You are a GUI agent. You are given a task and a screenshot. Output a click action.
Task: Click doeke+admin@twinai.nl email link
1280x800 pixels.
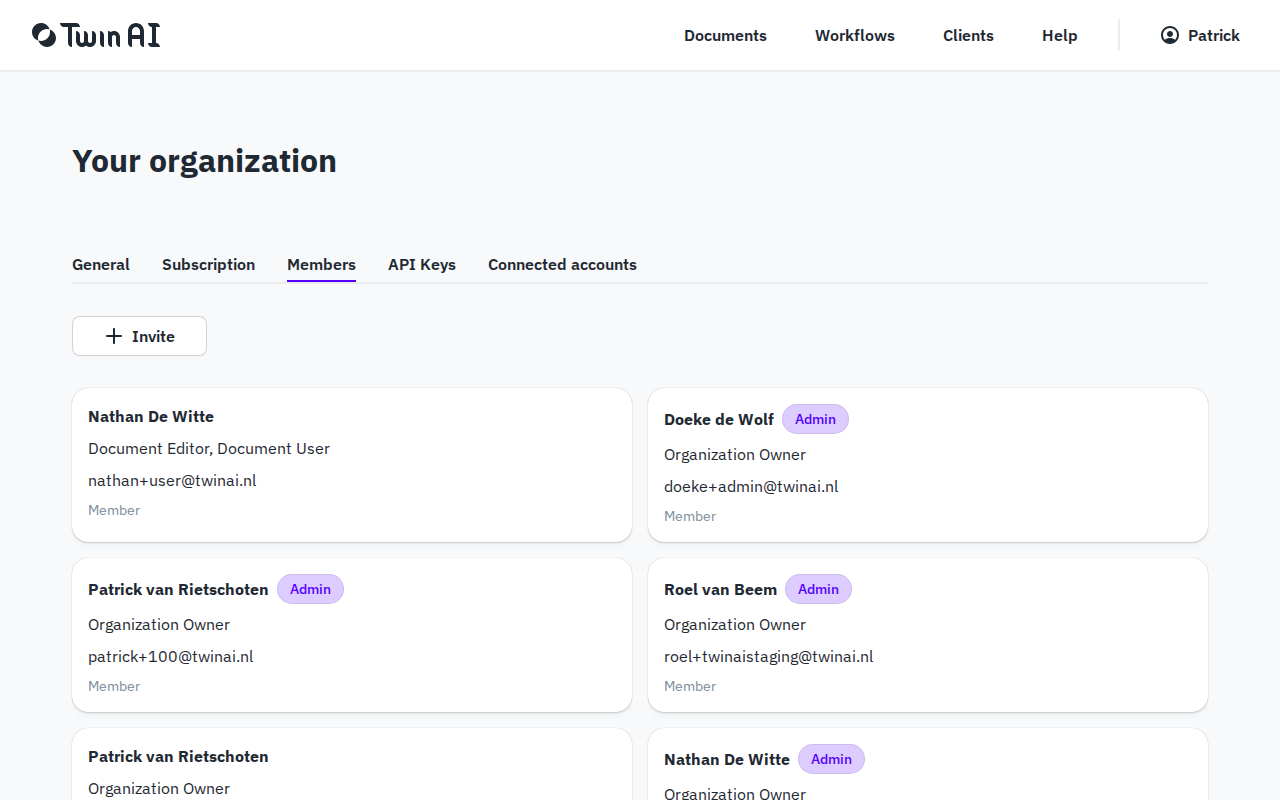pos(751,486)
